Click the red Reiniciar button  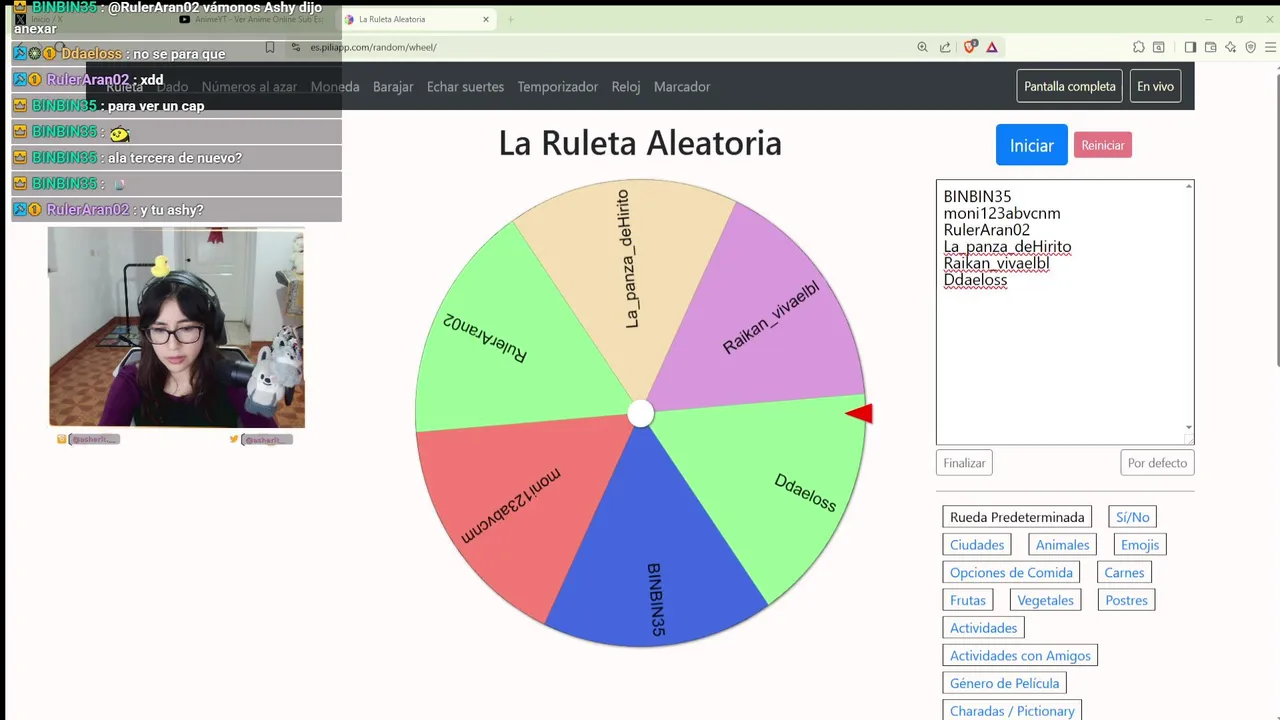pyautogui.click(x=1103, y=145)
